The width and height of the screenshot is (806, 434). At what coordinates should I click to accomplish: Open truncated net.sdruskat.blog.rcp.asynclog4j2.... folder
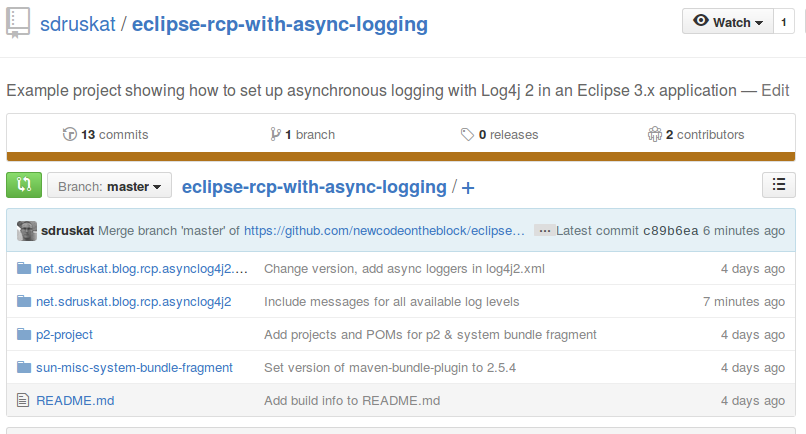point(142,269)
